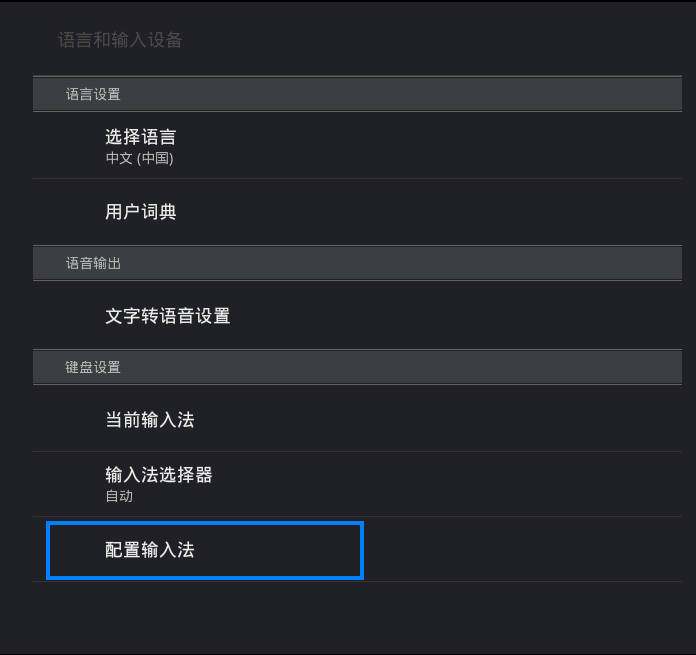Open the 用户词典 entry
The height and width of the screenshot is (655, 696).
click(x=141, y=212)
